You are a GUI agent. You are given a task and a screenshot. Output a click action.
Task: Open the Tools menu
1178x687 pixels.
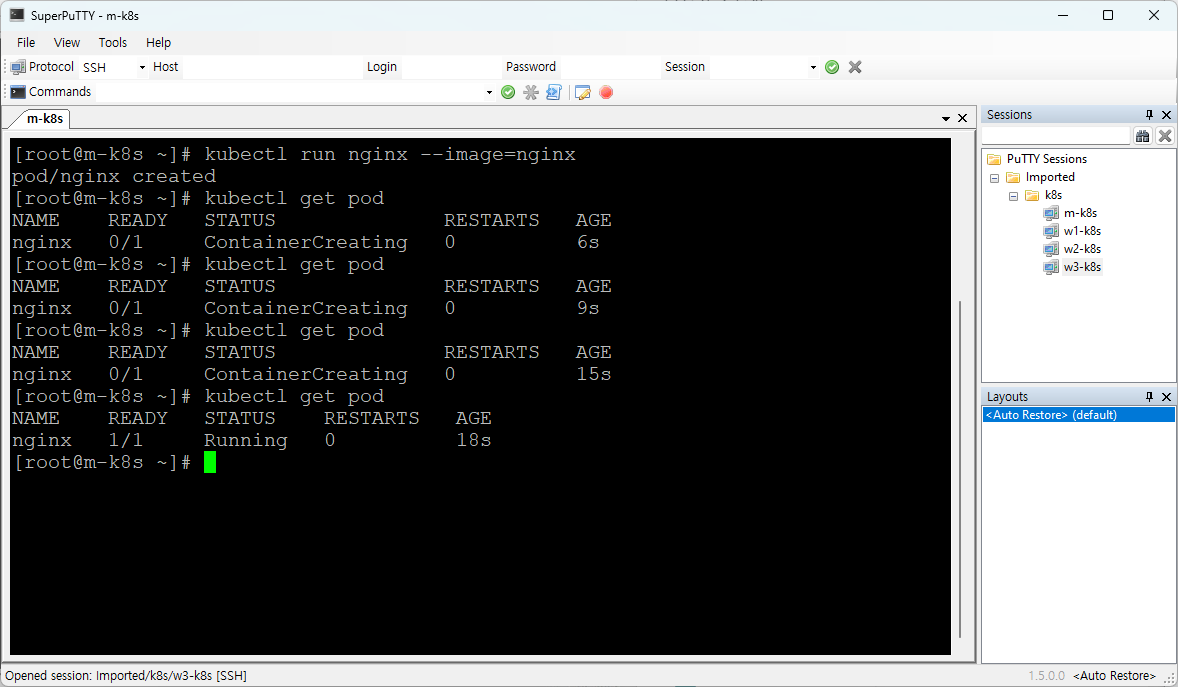113,43
